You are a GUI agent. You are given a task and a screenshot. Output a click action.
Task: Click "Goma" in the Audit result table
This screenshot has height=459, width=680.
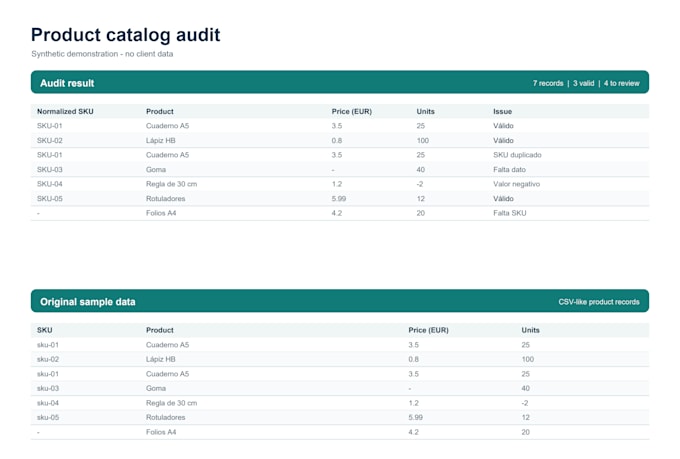click(x=156, y=170)
